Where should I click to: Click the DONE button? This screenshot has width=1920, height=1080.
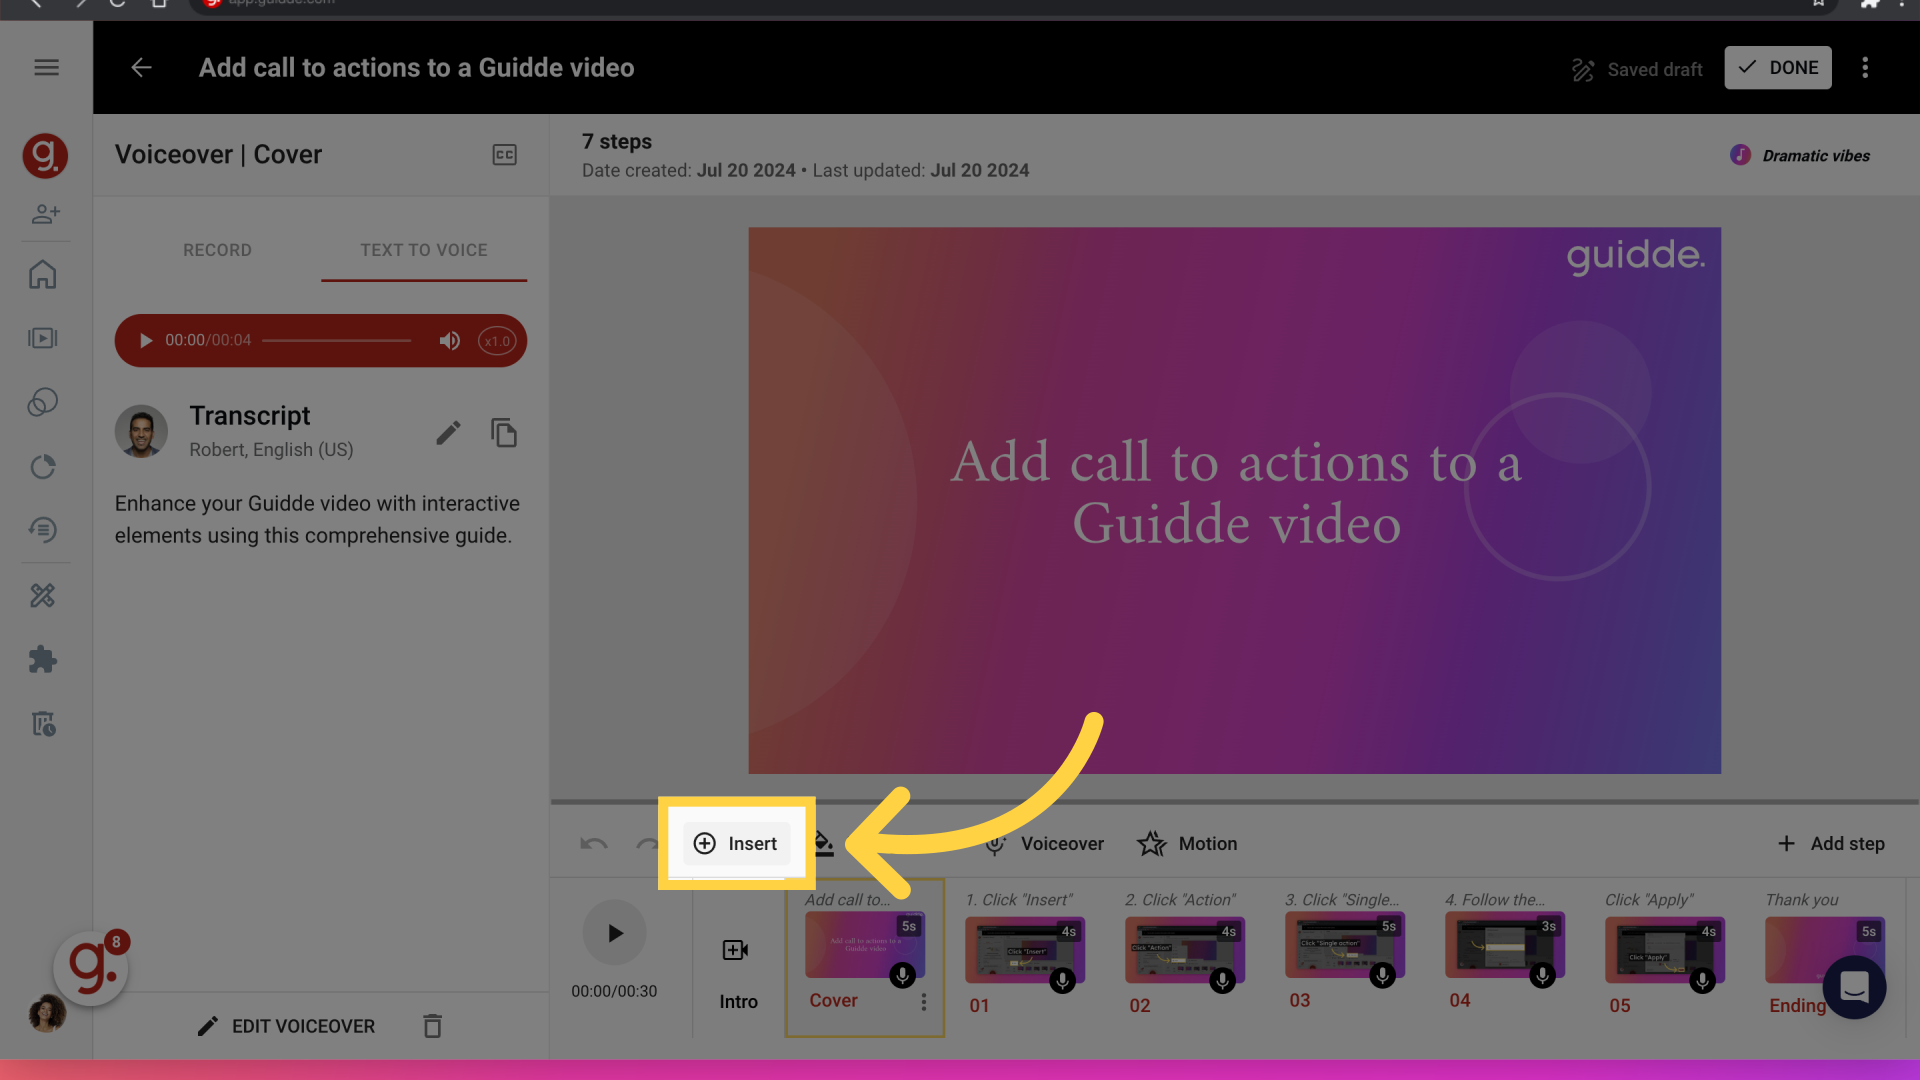[1778, 68]
